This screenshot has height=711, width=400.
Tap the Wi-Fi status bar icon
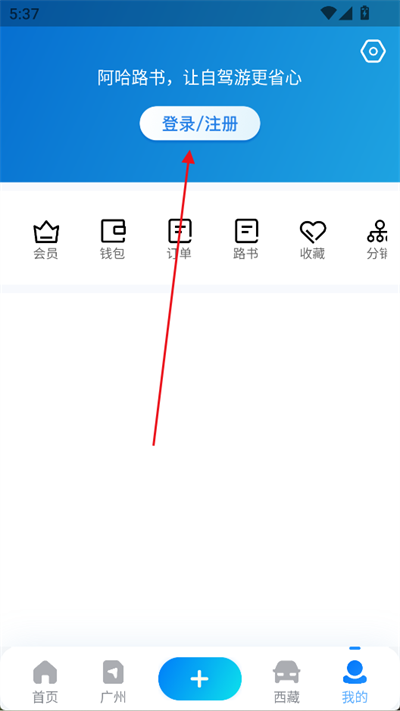[328, 13]
